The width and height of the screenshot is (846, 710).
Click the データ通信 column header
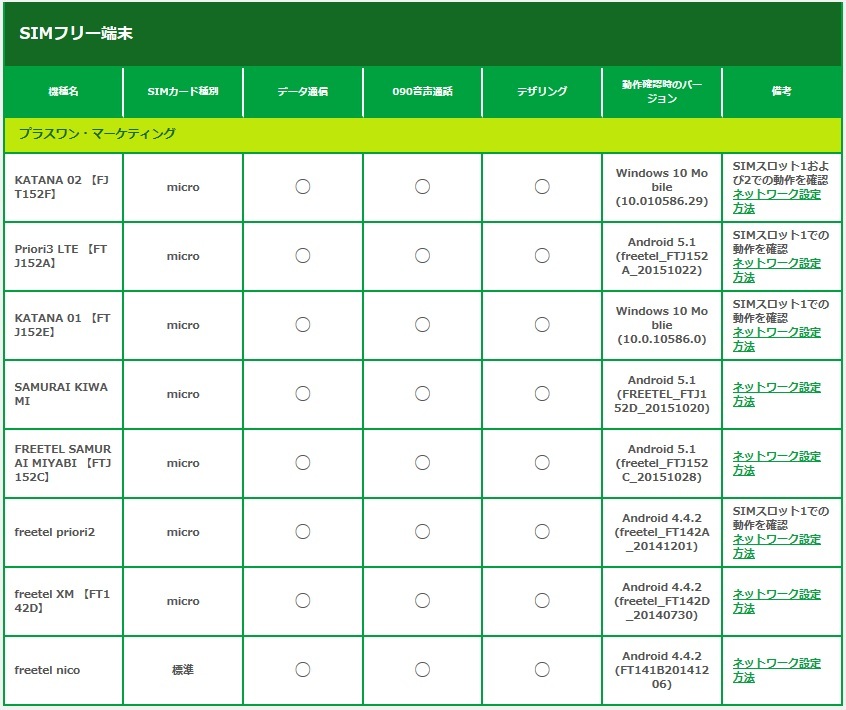pos(303,91)
